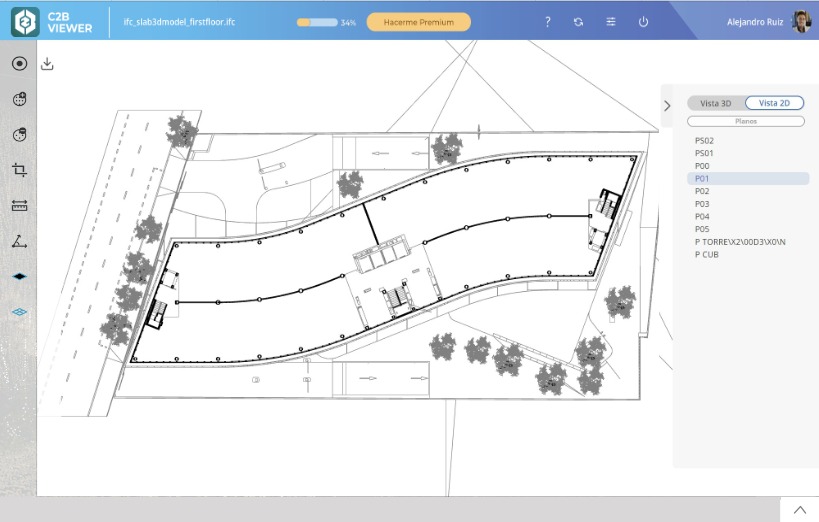
Task: Collapse the right panel with chevron arrow
Action: (x=667, y=106)
